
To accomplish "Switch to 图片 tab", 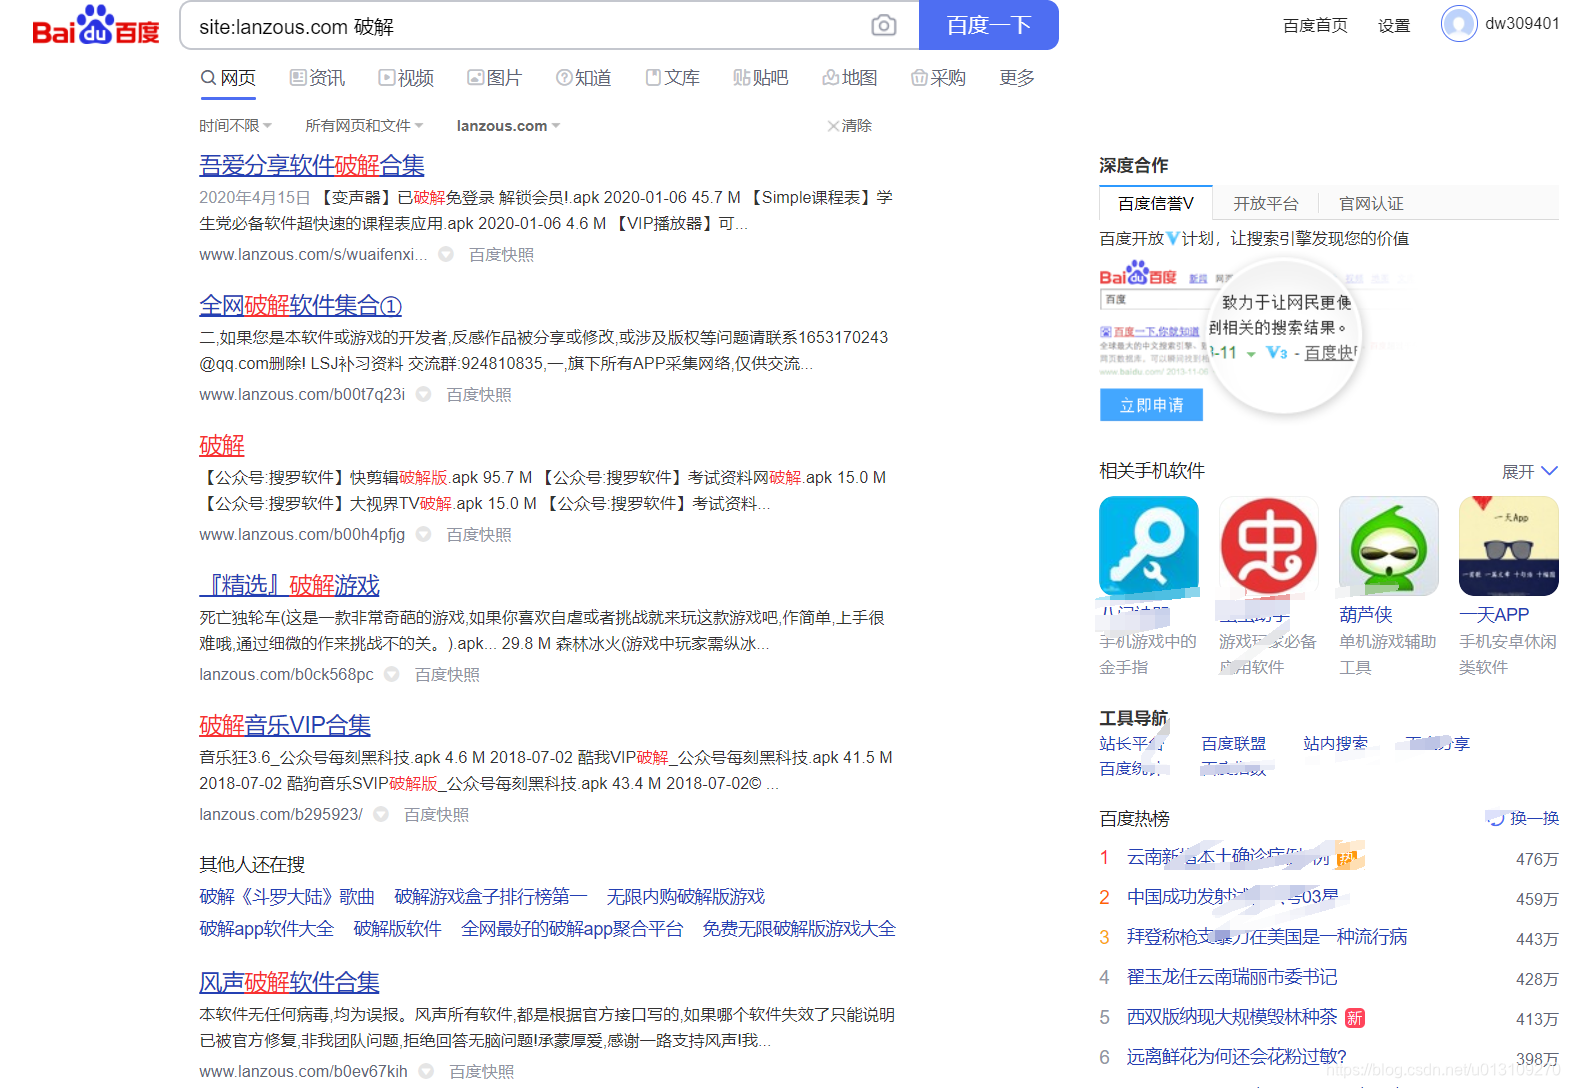I will (x=495, y=78).
